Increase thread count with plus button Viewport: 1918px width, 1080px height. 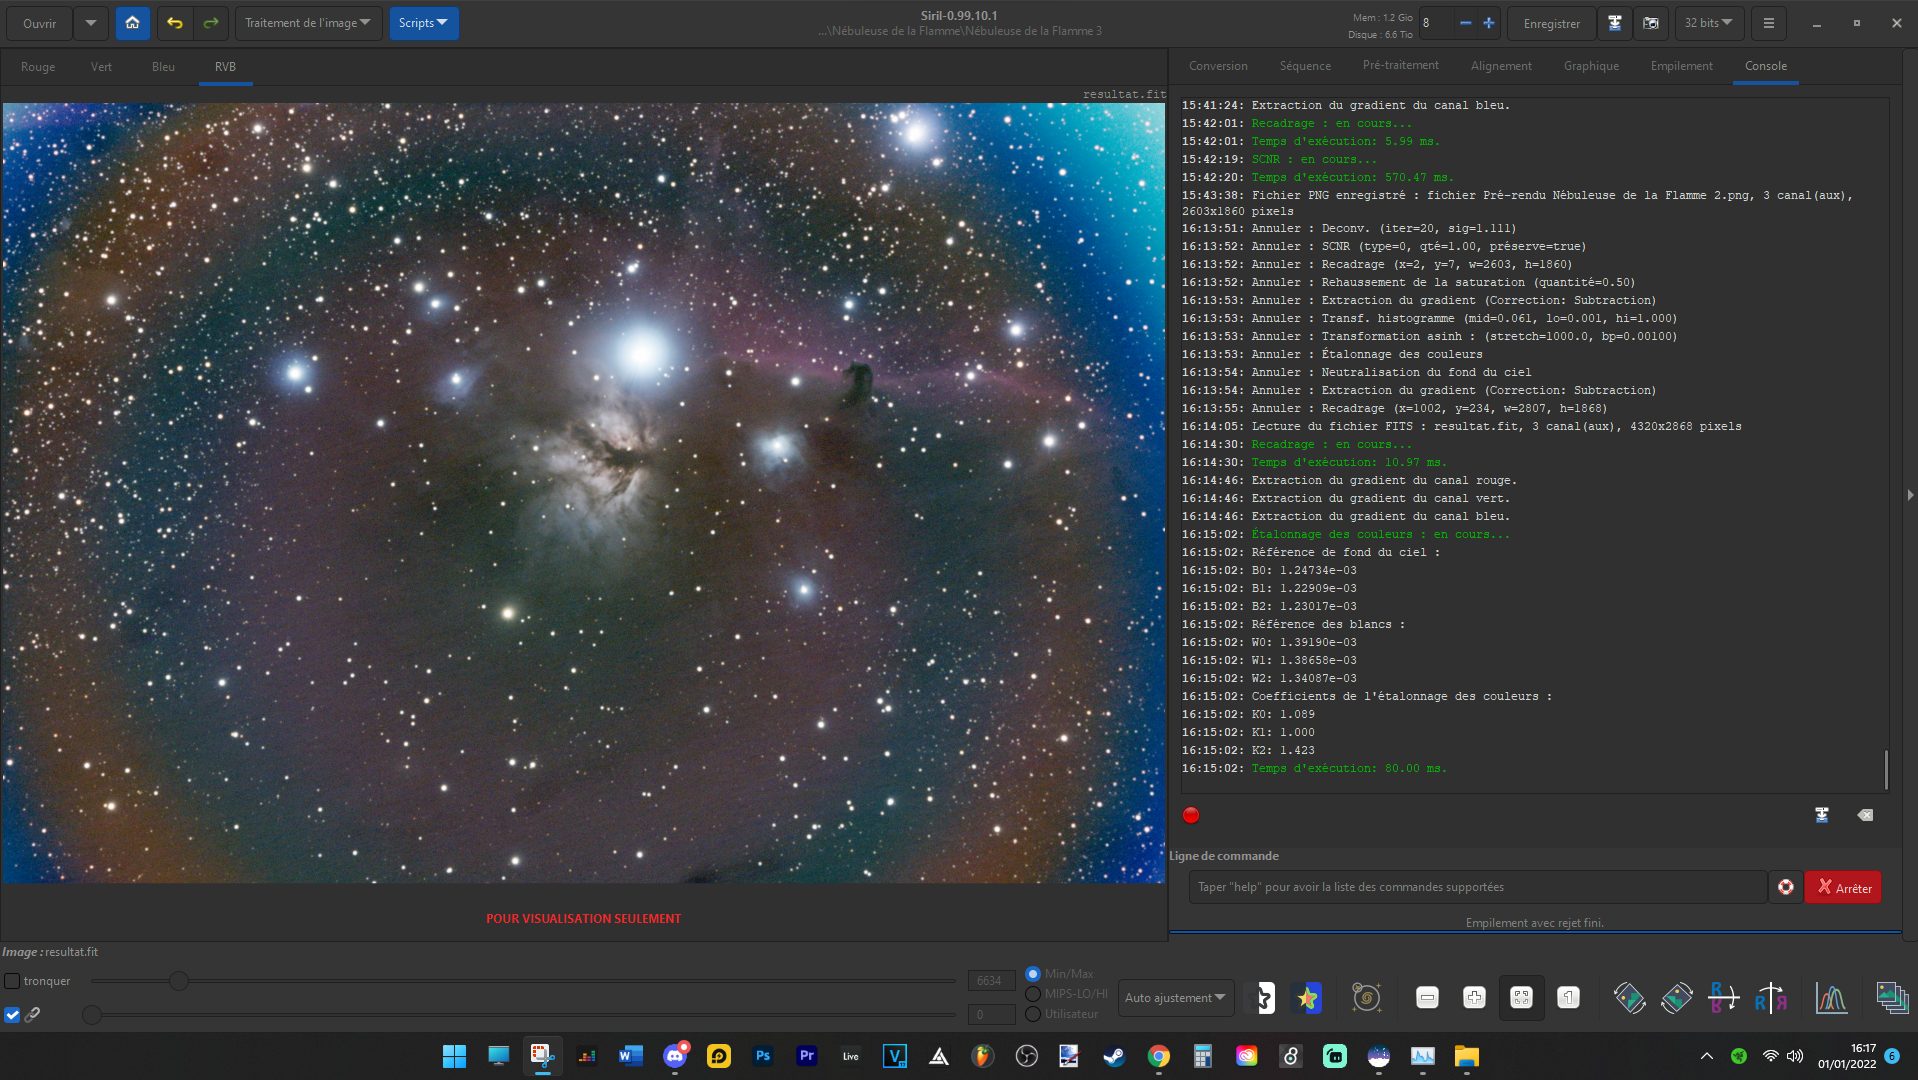point(1489,23)
